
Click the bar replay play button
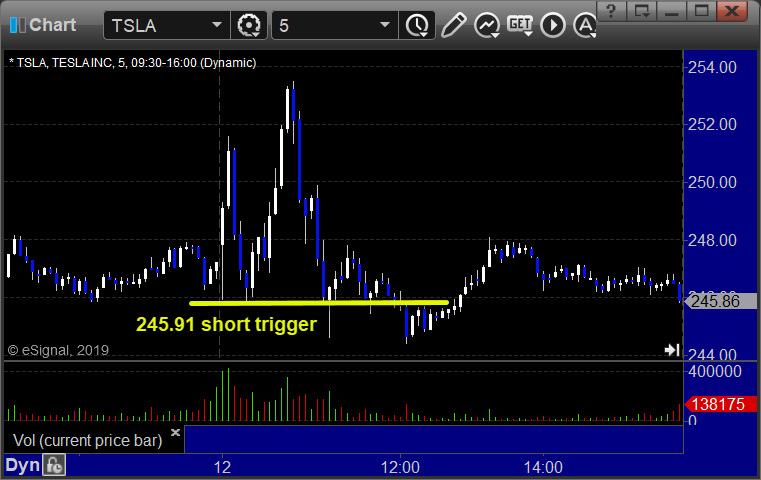(553, 25)
